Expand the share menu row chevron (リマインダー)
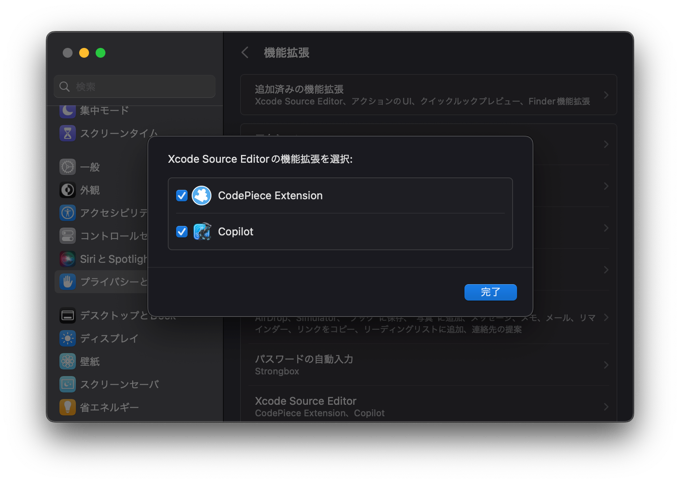This screenshot has height=483, width=680. click(x=606, y=317)
